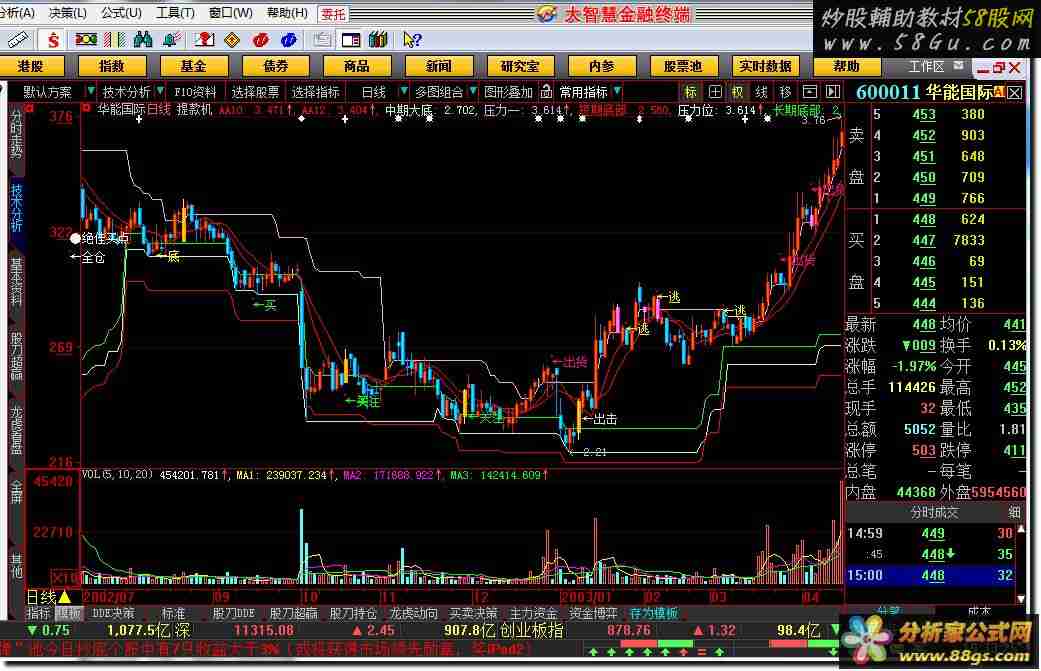This screenshot has width=1041, height=671.
Task: Click the alarm bell alert icon
Action: [x=172, y=40]
